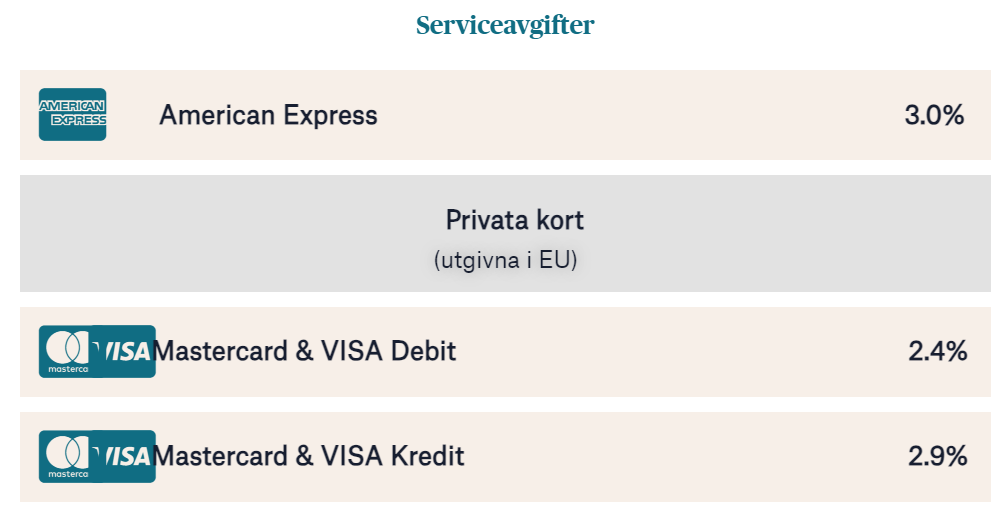Select the Mastercard & VISA Kredit label
The image size is (1008, 505).
309,456
